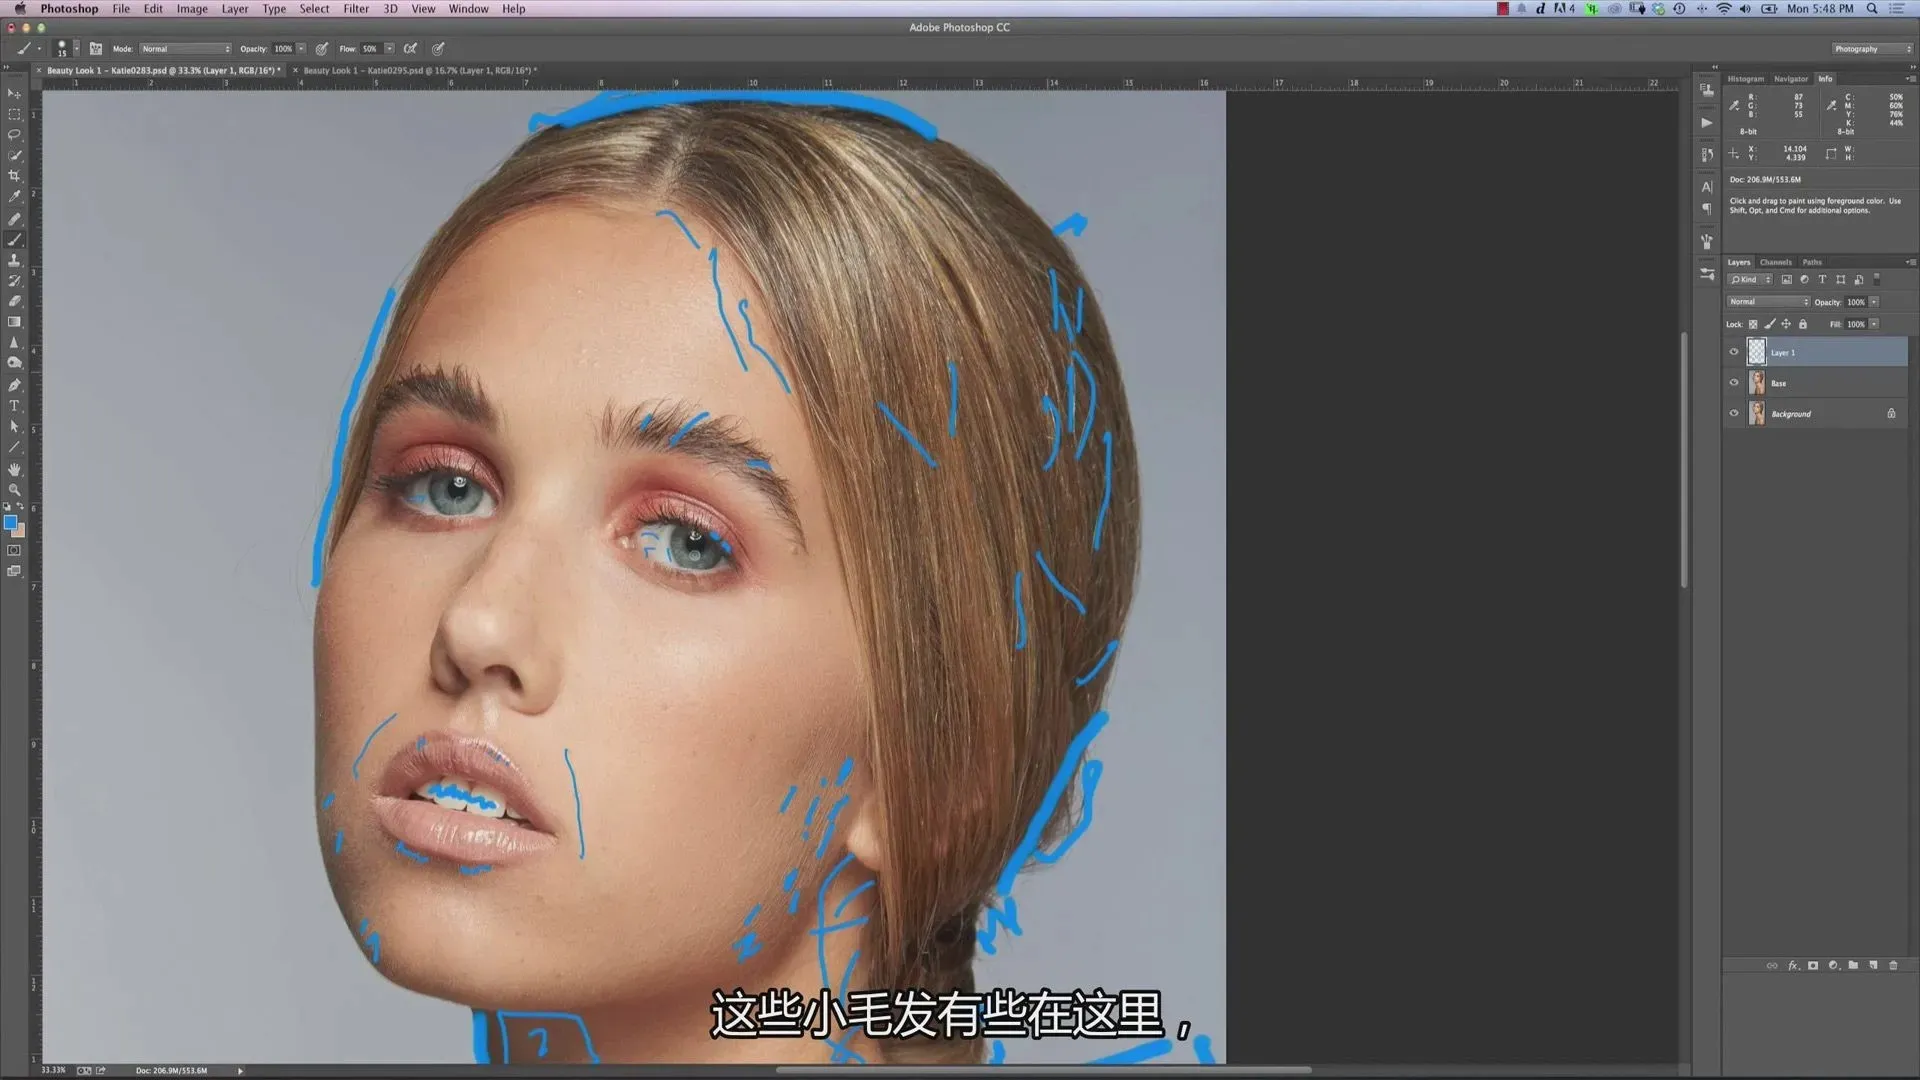Select the Type tool
Image resolution: width=1920 pixels, height=1080 pixels.
pos(14,406)
